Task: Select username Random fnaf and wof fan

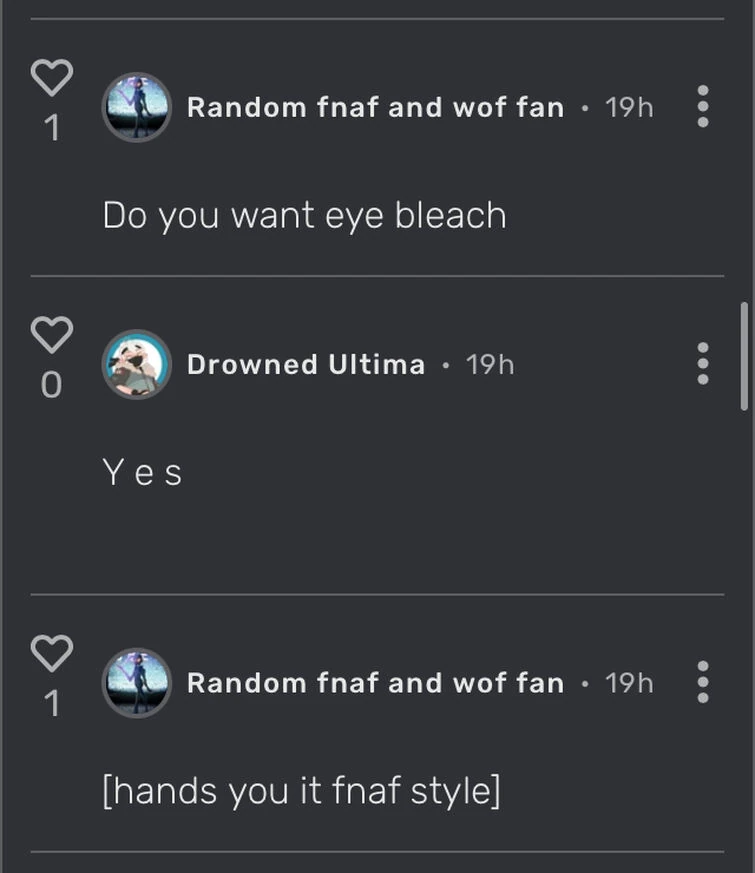Action: [x=375, y=107]
